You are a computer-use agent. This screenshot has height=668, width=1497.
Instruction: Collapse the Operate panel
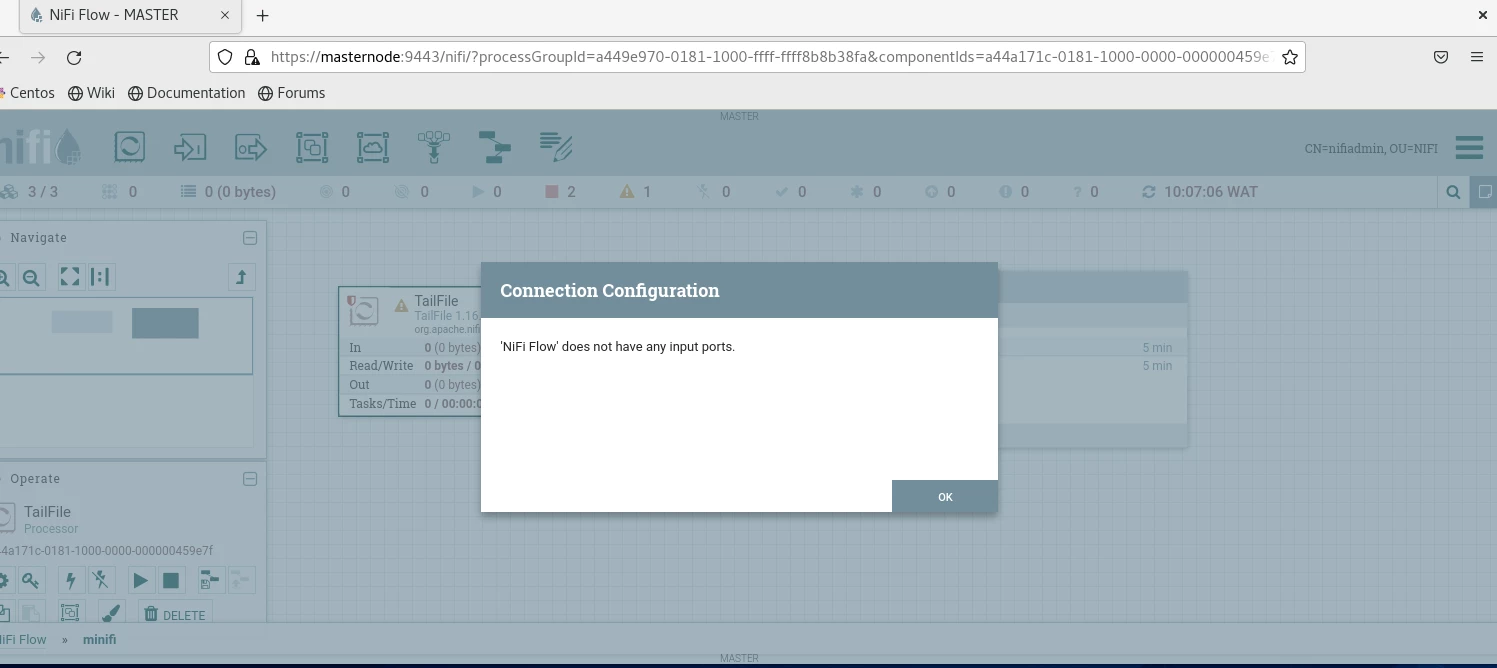[x=250, y=479]
